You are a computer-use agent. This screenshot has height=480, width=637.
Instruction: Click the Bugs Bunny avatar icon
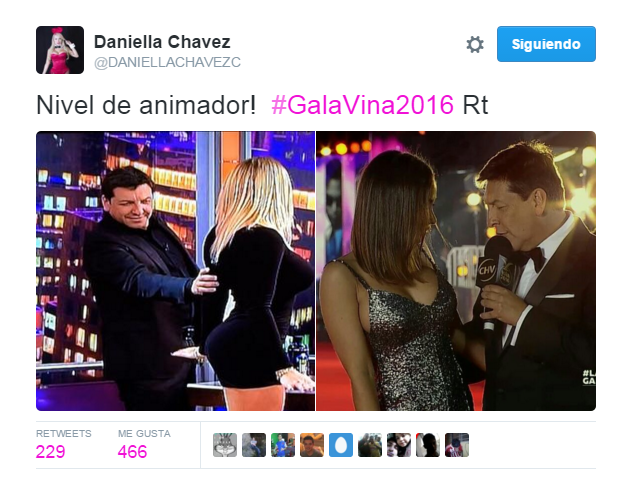point(225,445)
